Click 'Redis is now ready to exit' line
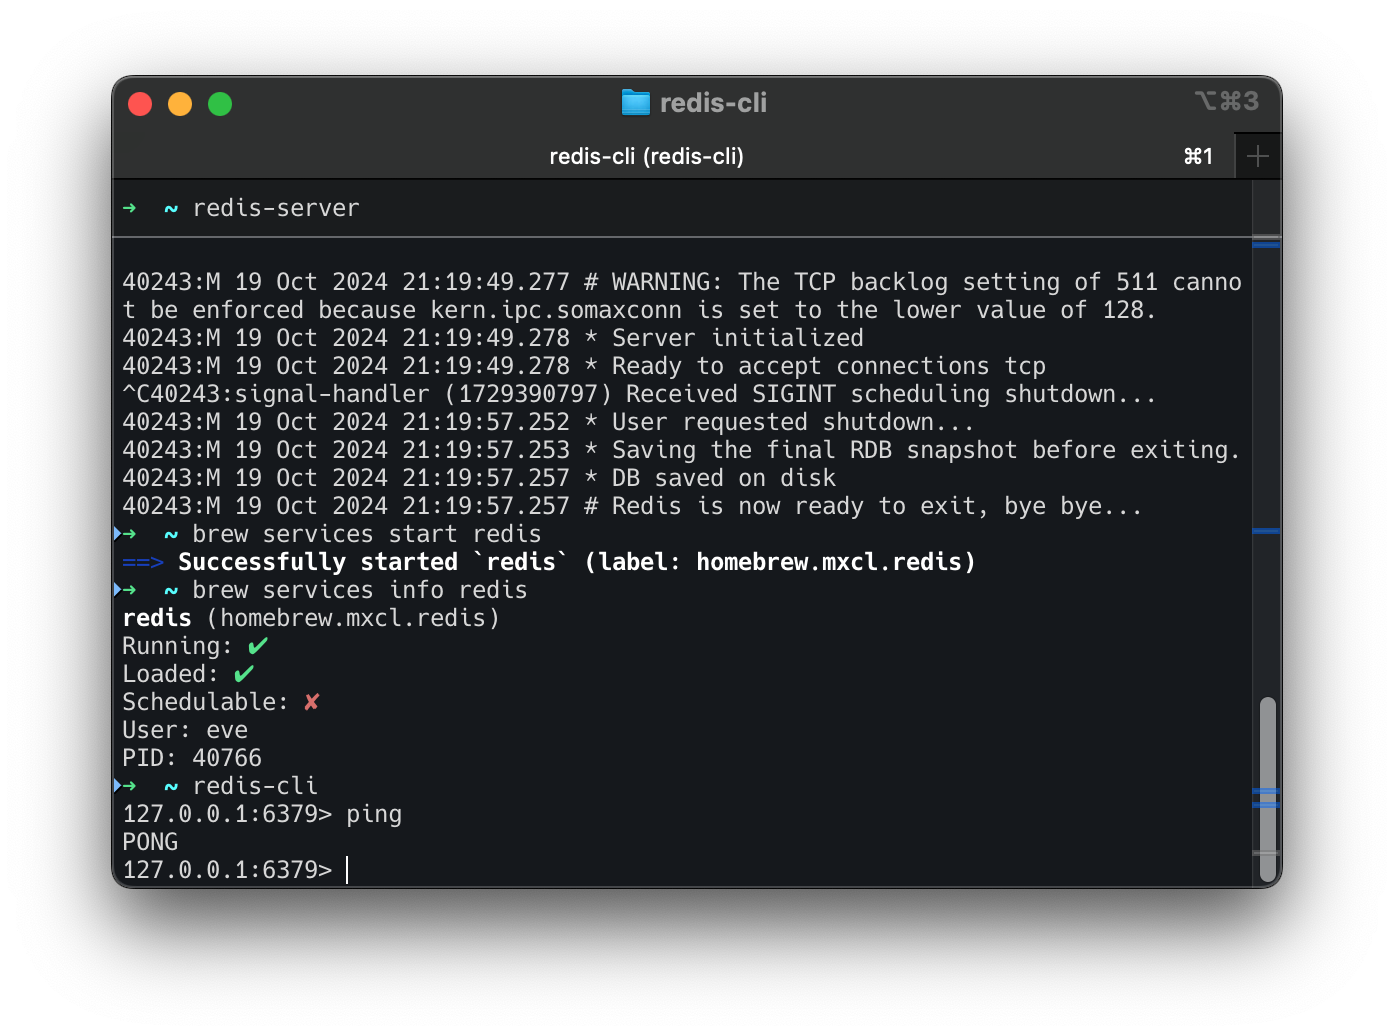Screen dimensions: 1394x1036 632,506
